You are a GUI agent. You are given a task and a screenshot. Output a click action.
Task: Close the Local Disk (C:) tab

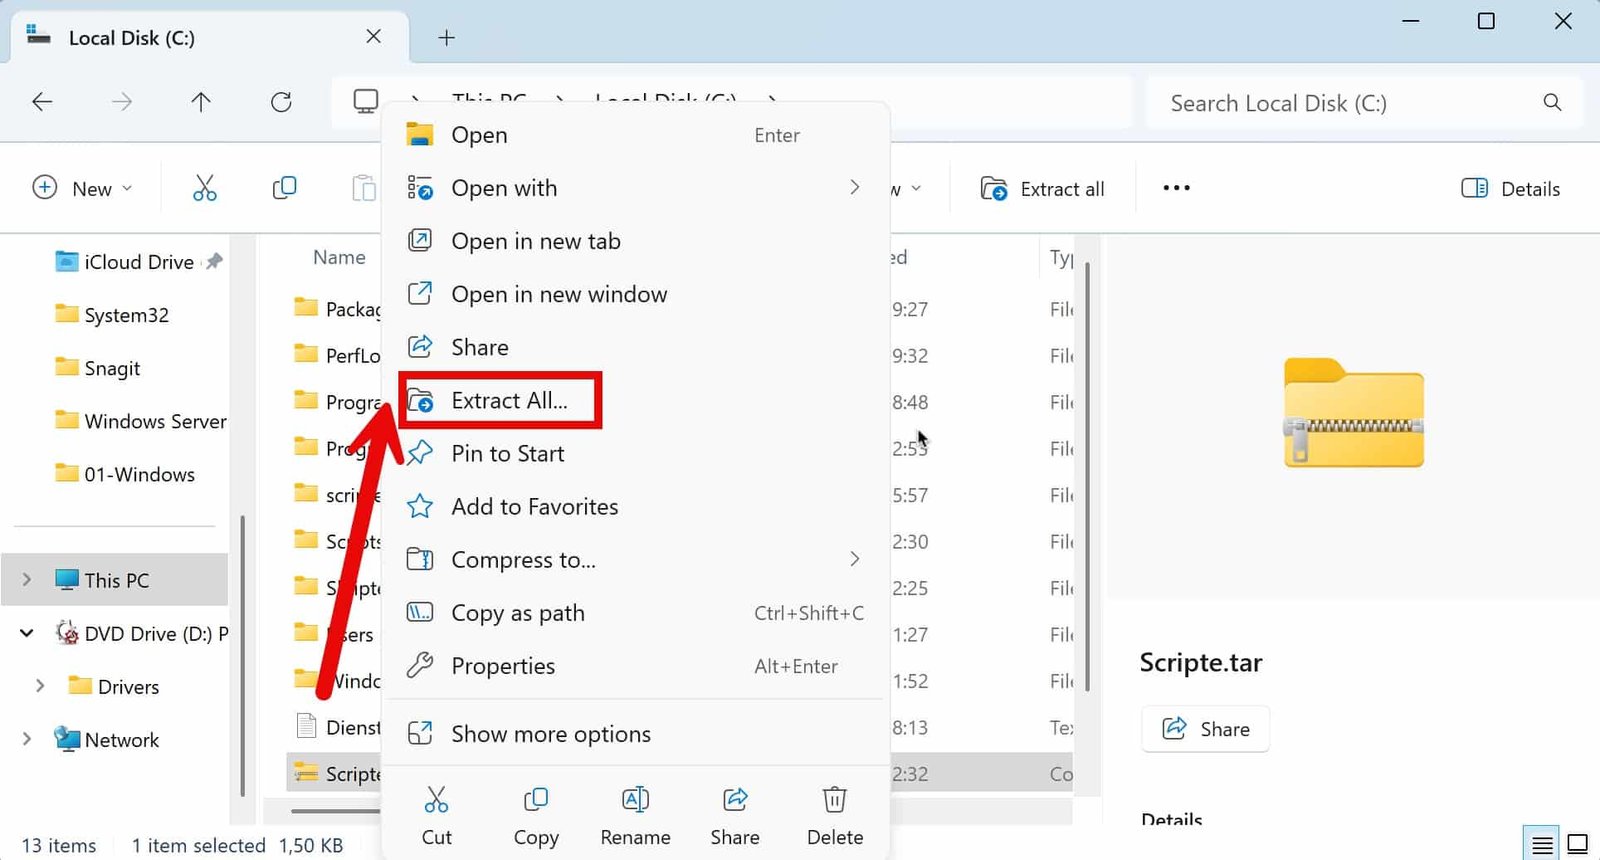[x=373, y=37]
